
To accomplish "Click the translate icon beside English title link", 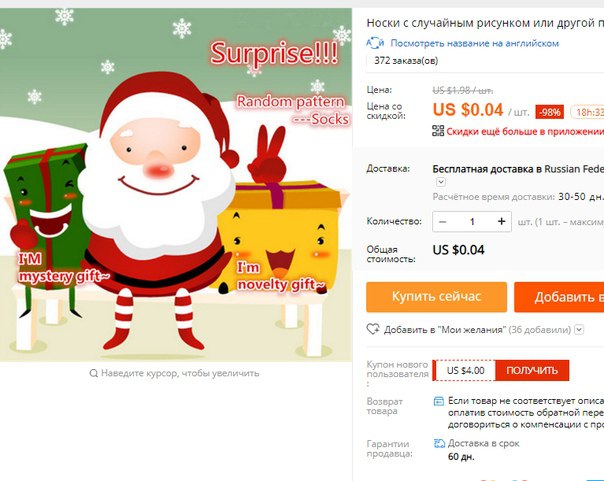I will (x=375, y=43).
